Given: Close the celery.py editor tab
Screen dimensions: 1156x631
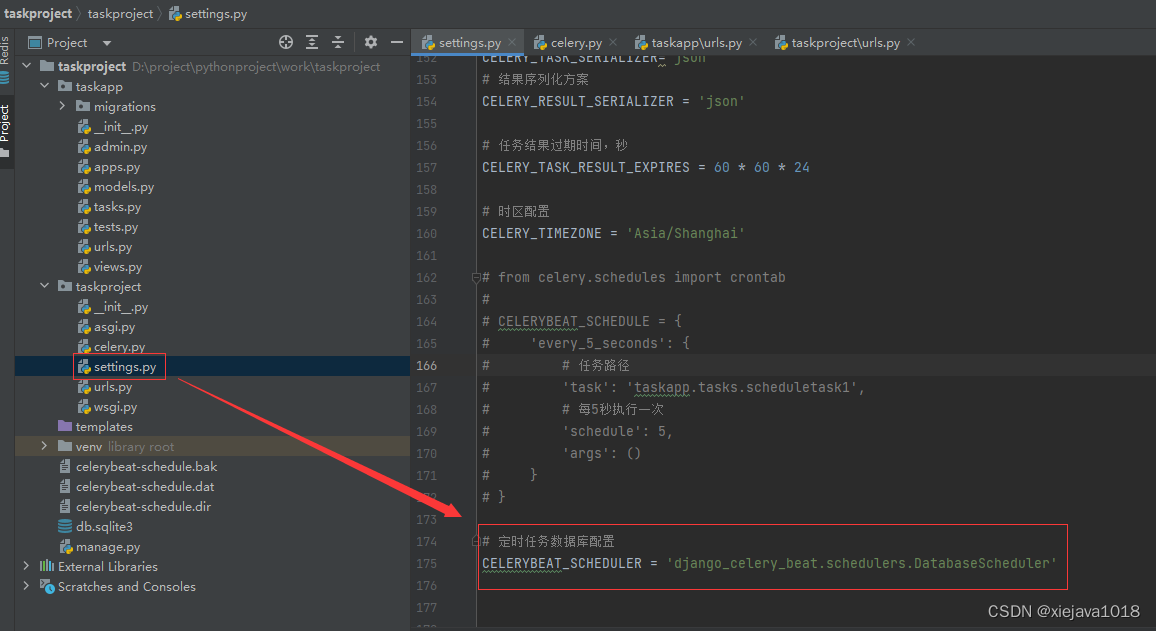Looking at the screenshot, I should click(613, 43).
